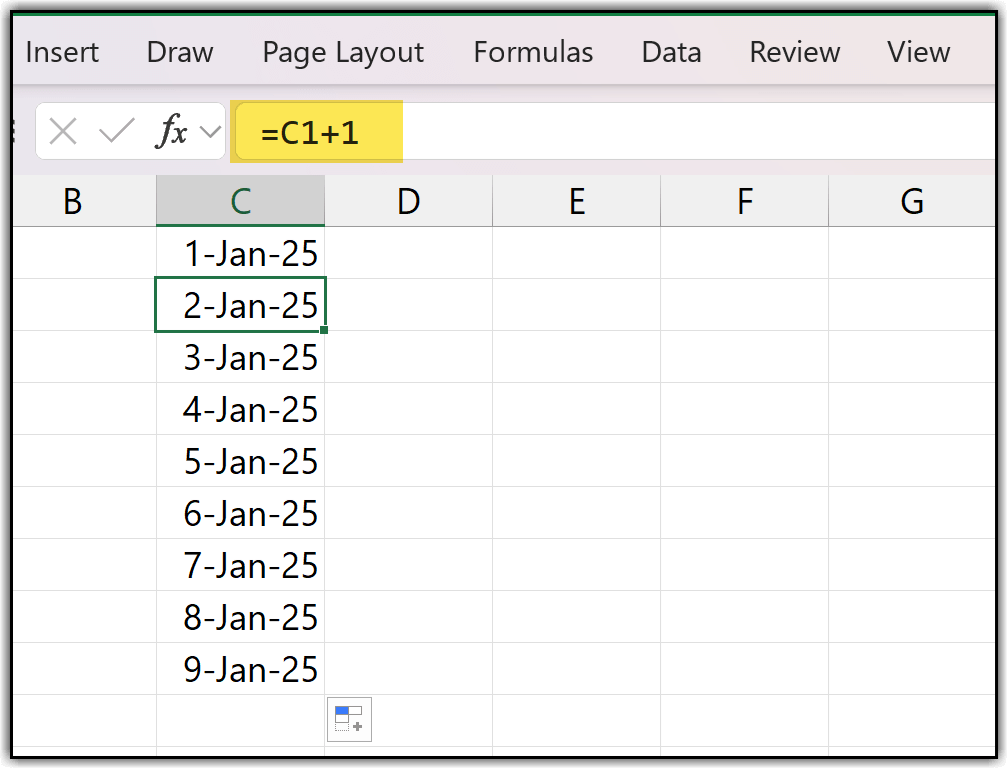Screen dimensions: 1008x769
Task: Click the Enter checkmark formula icon
Action: 117,131
